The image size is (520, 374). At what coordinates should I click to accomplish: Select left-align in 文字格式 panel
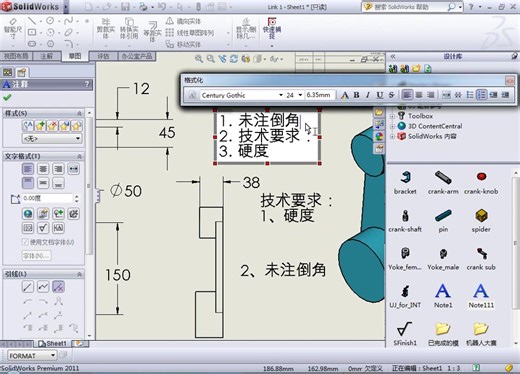point(28,169)
